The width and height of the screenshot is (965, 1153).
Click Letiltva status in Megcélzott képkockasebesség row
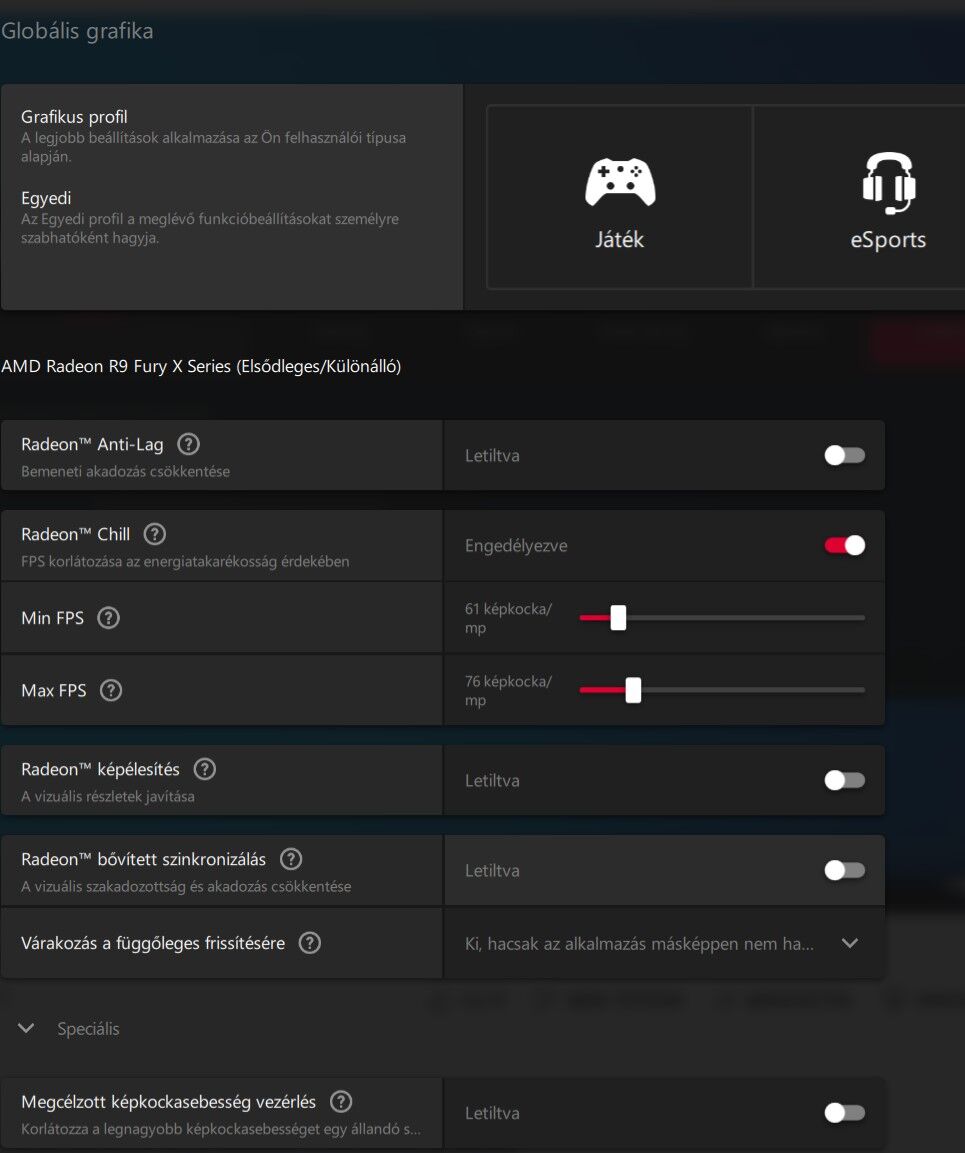pyautogui.click(x=492, y=1113)
